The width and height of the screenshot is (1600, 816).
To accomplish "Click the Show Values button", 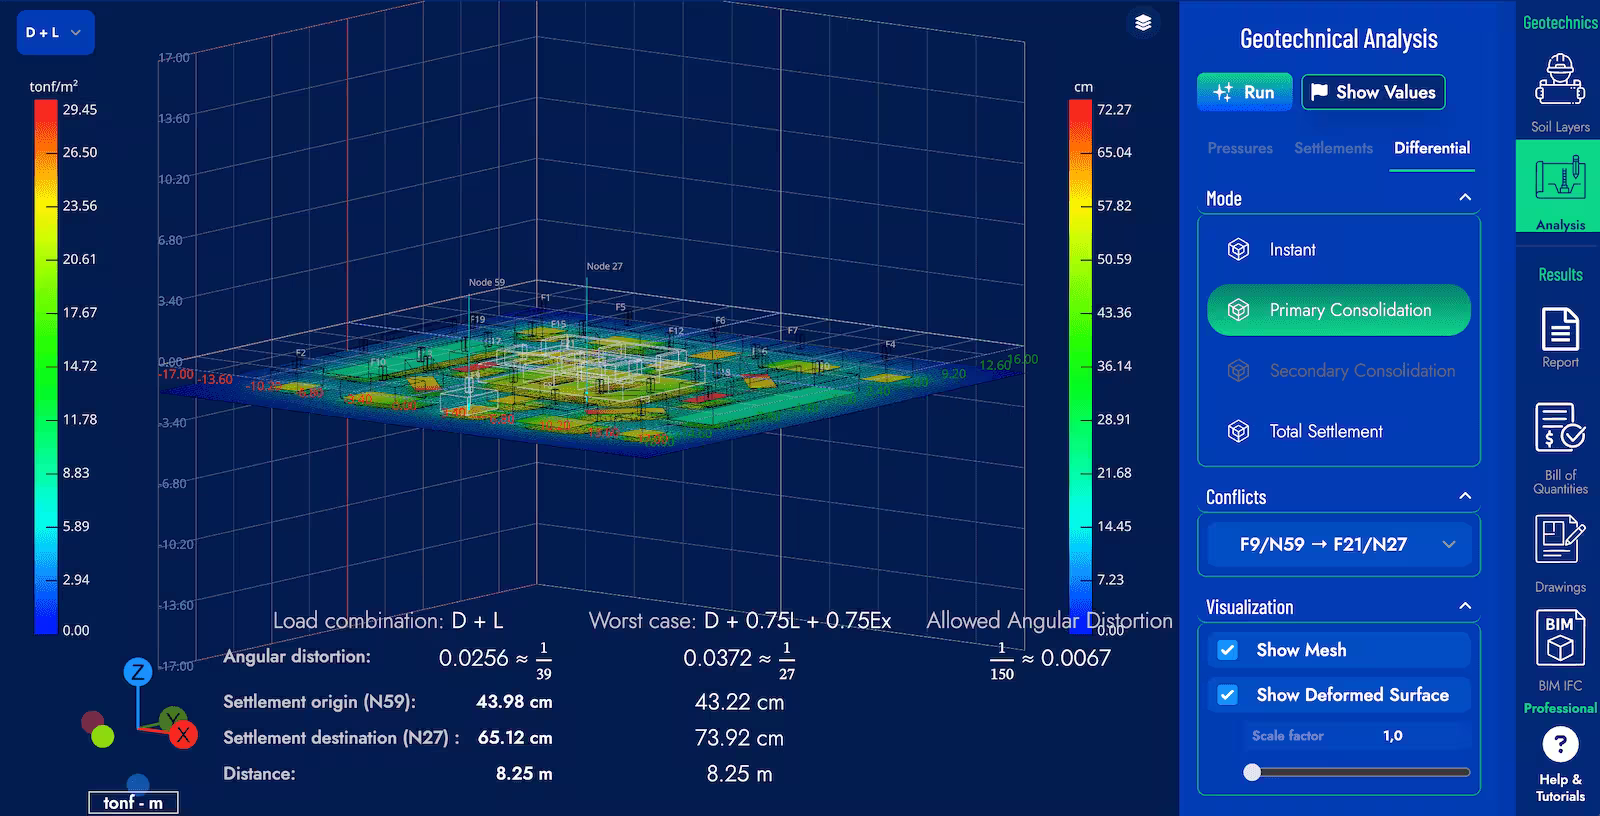I will [x=1372, y=92].
